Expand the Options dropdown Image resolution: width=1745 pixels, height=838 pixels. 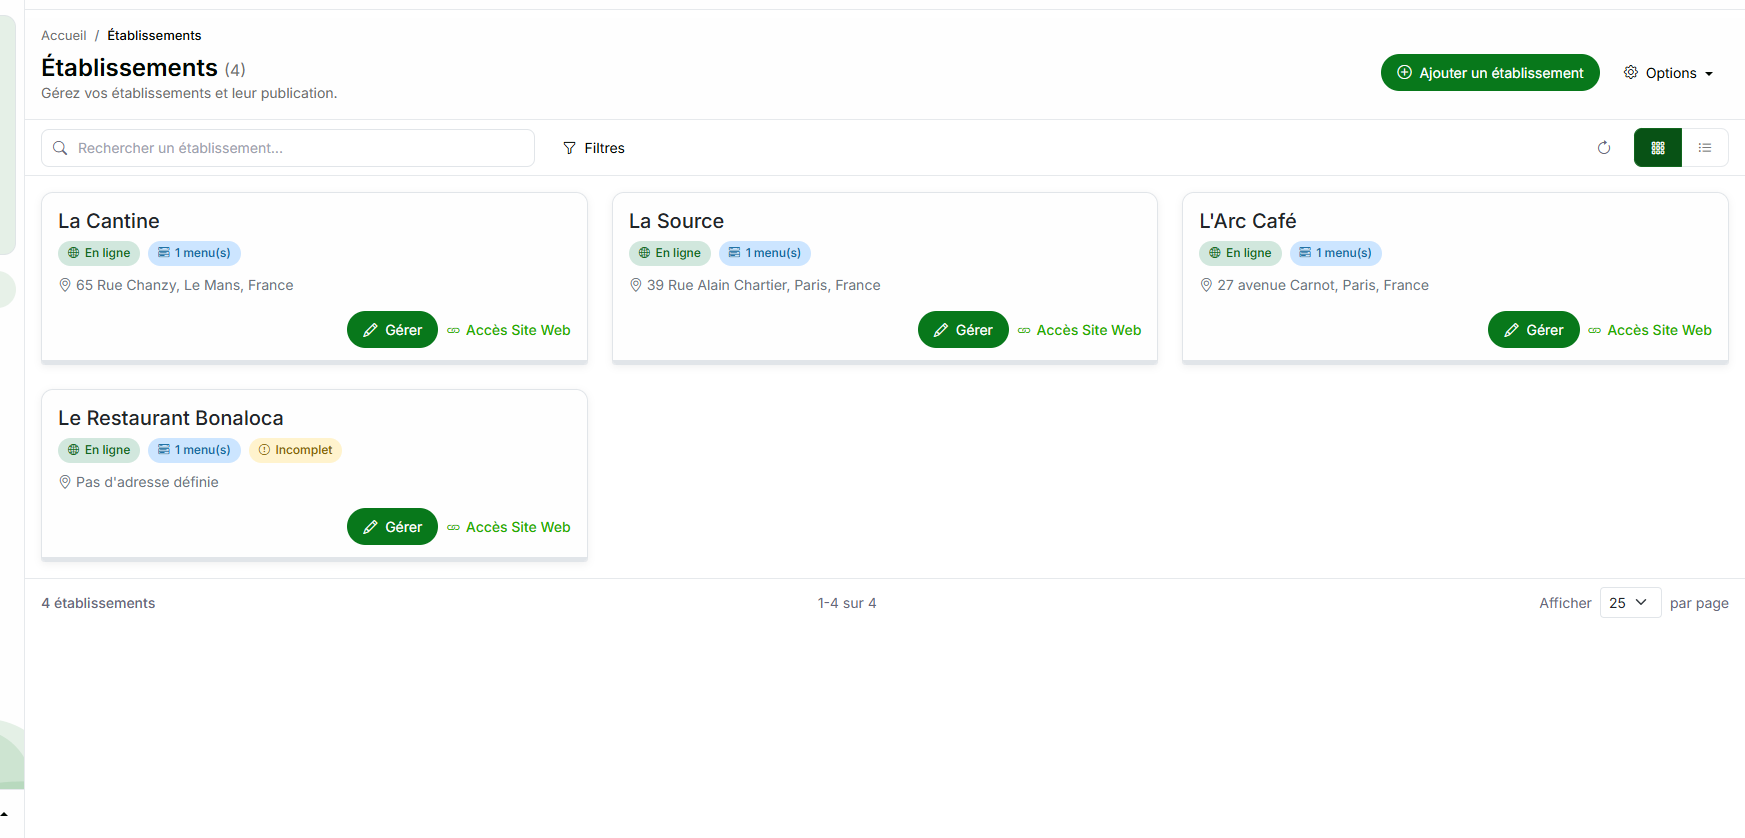point(1668,73)
